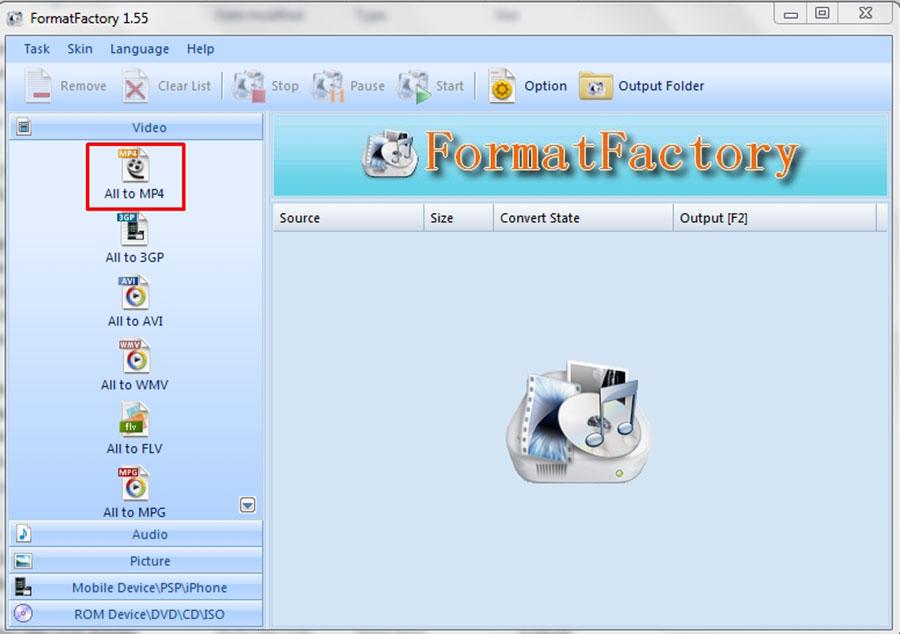Sort by the Size column header
Image resolution: width=900 pixels, height=634 pixels.
(x=459, y=218)
